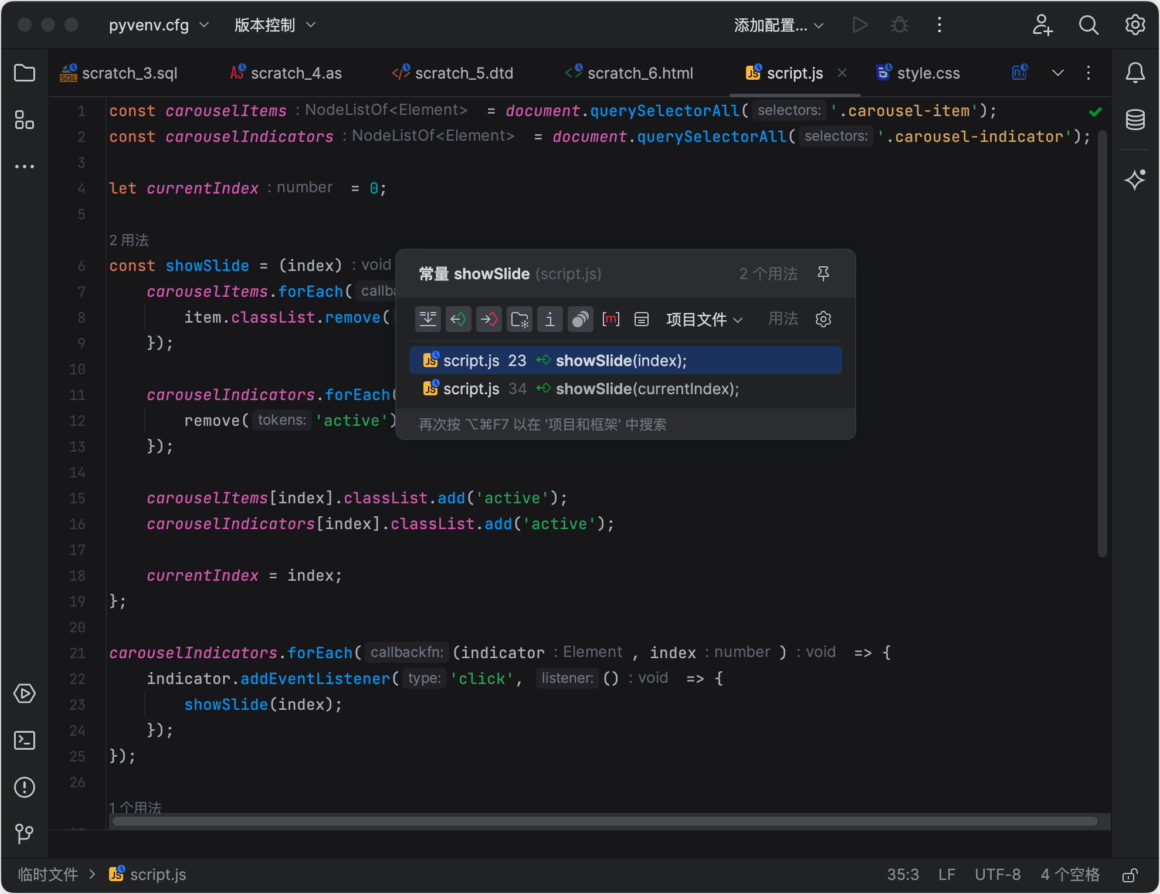This screenshot has height=894, width=1160.
Task: Toggle show write access filter
Action: pyautogui.click(x=488, y=319)
